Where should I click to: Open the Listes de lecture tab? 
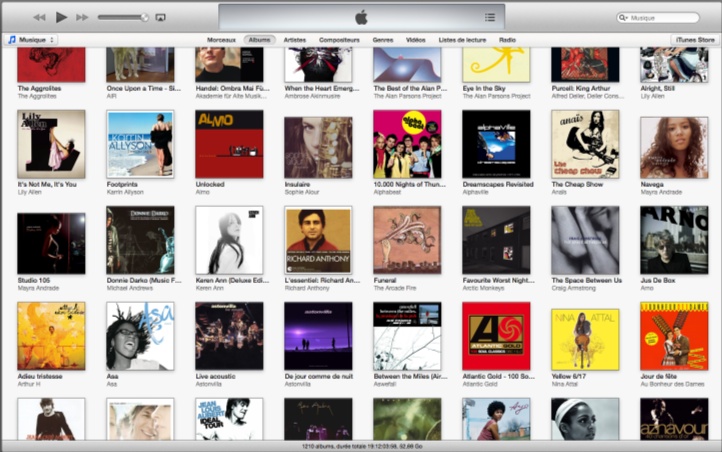point(462,40)
